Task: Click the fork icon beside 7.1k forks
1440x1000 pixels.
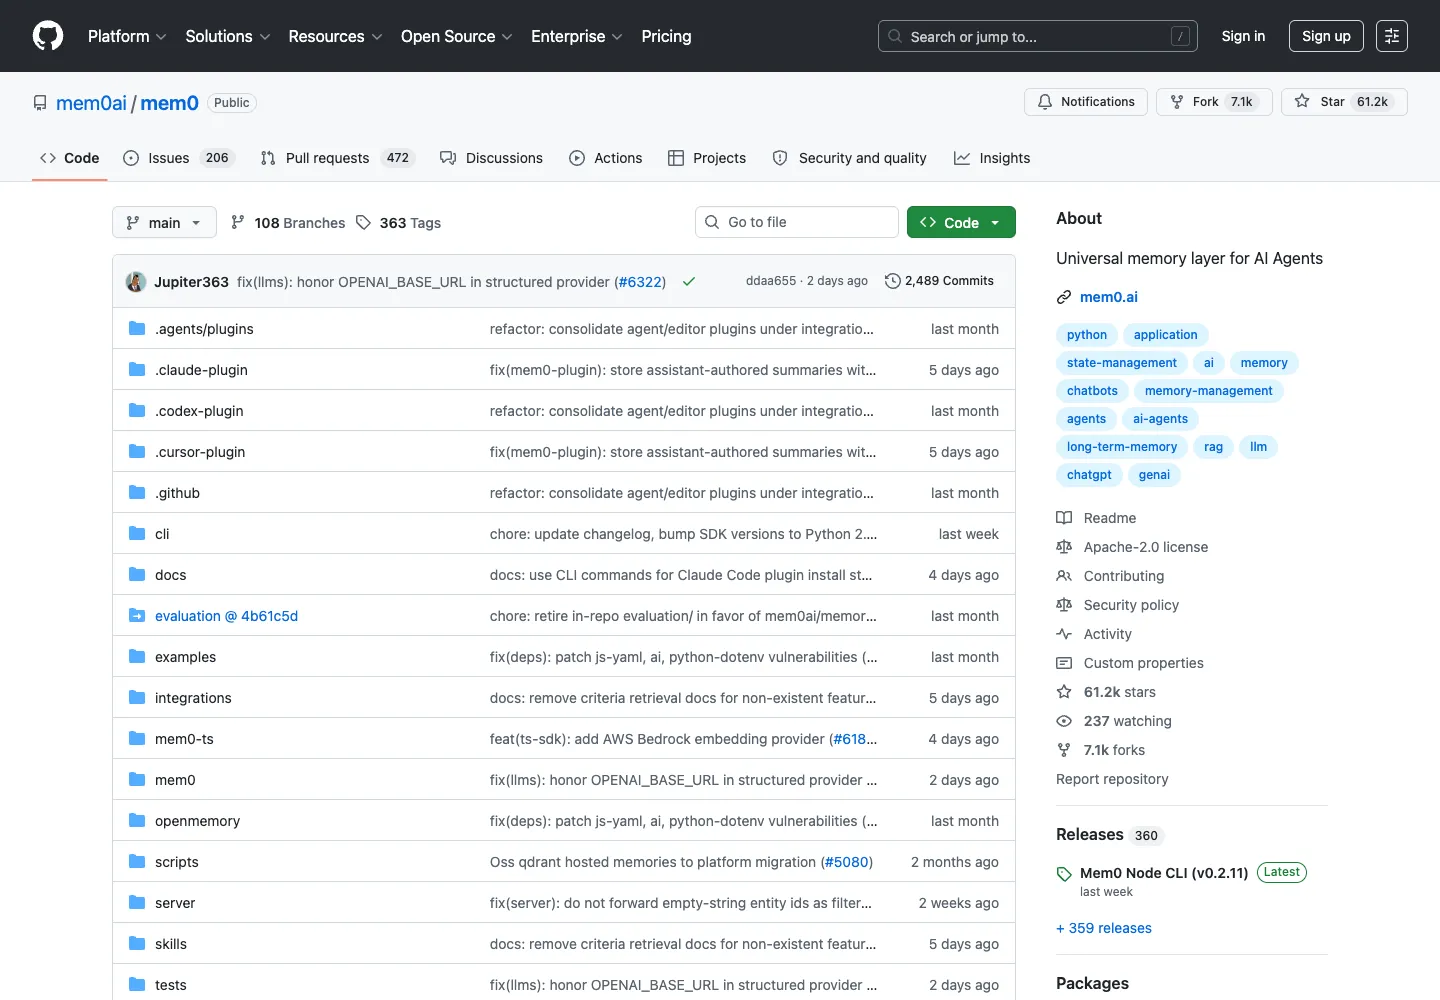Action: pyautogui.click(x=1064, y=750)
